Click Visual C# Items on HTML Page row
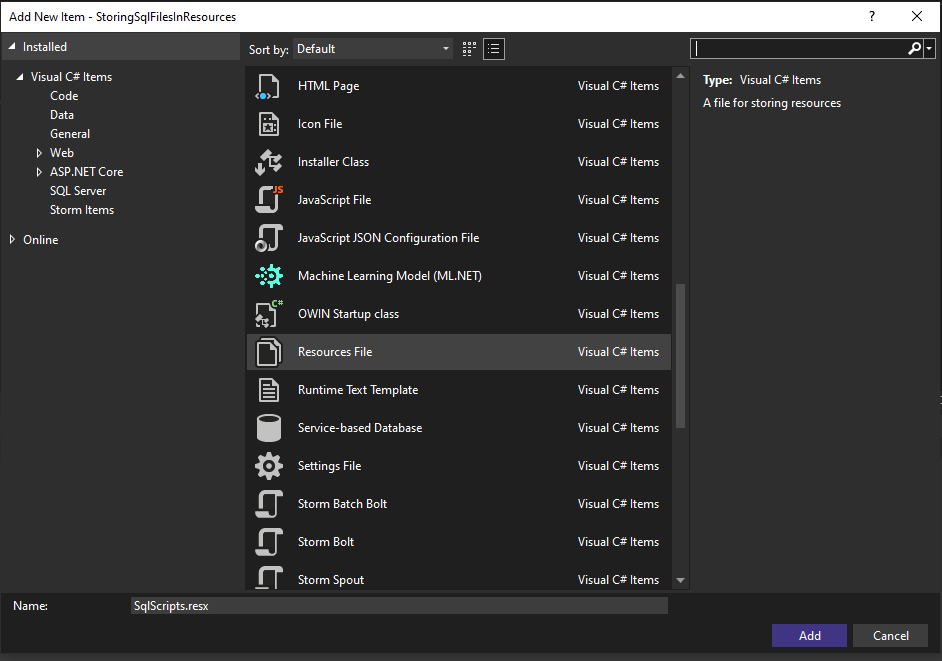 (618, 86)
